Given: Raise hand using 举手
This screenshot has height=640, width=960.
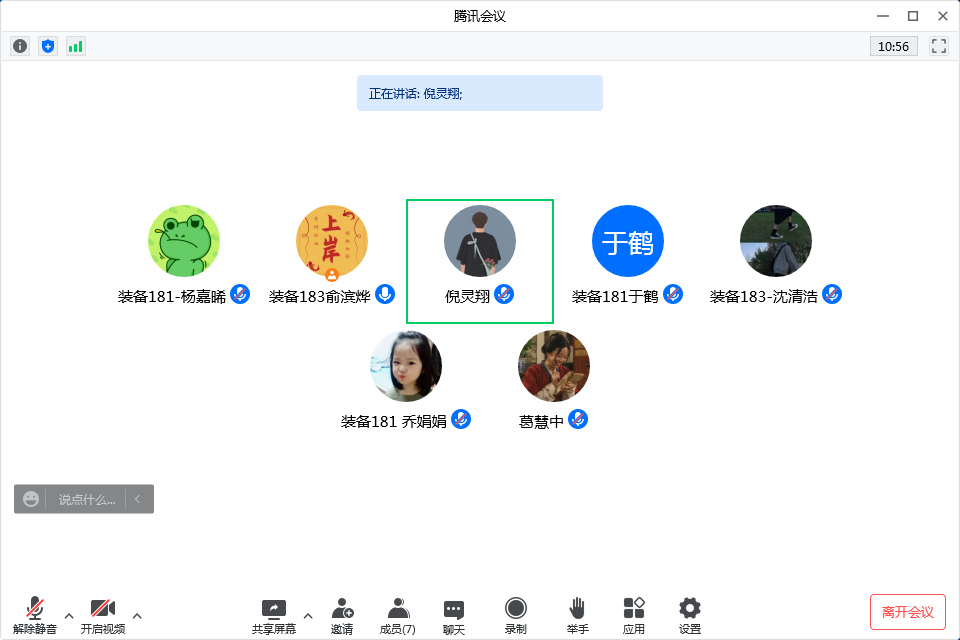Looking at the screenshot, I should [x=577, y=616].
